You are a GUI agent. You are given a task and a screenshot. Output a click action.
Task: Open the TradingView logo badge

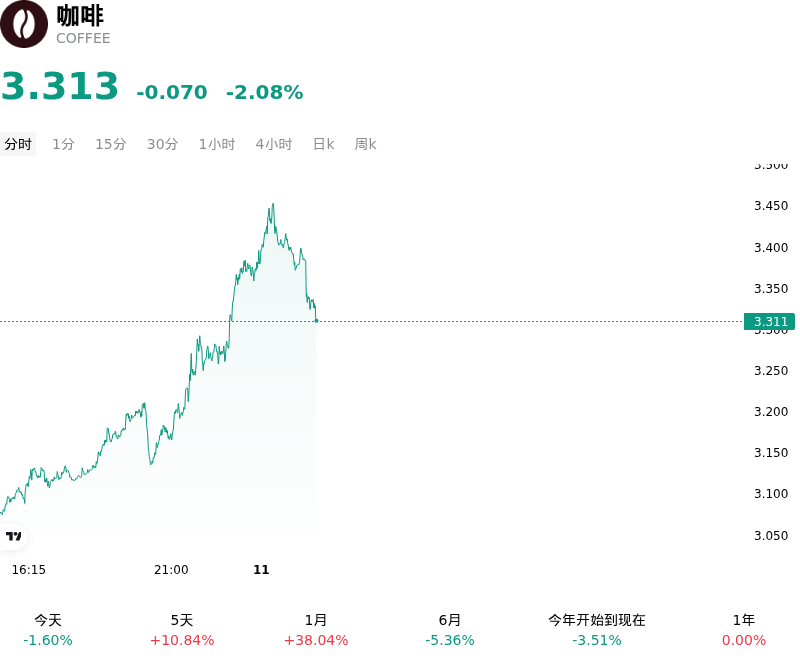13,536
